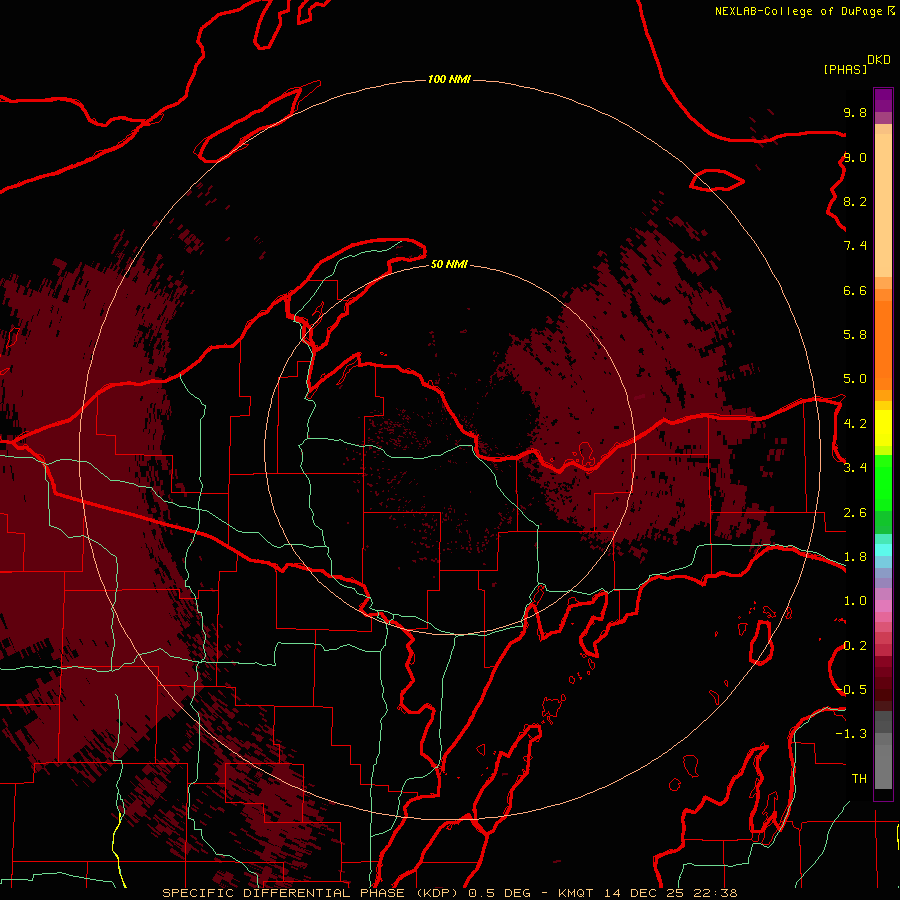
Task: Click the 3.4 legend value
Action: 855,468
